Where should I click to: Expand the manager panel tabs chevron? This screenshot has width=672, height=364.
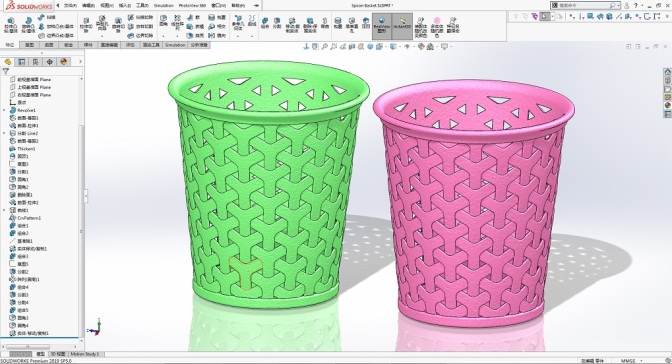(80, 62)
